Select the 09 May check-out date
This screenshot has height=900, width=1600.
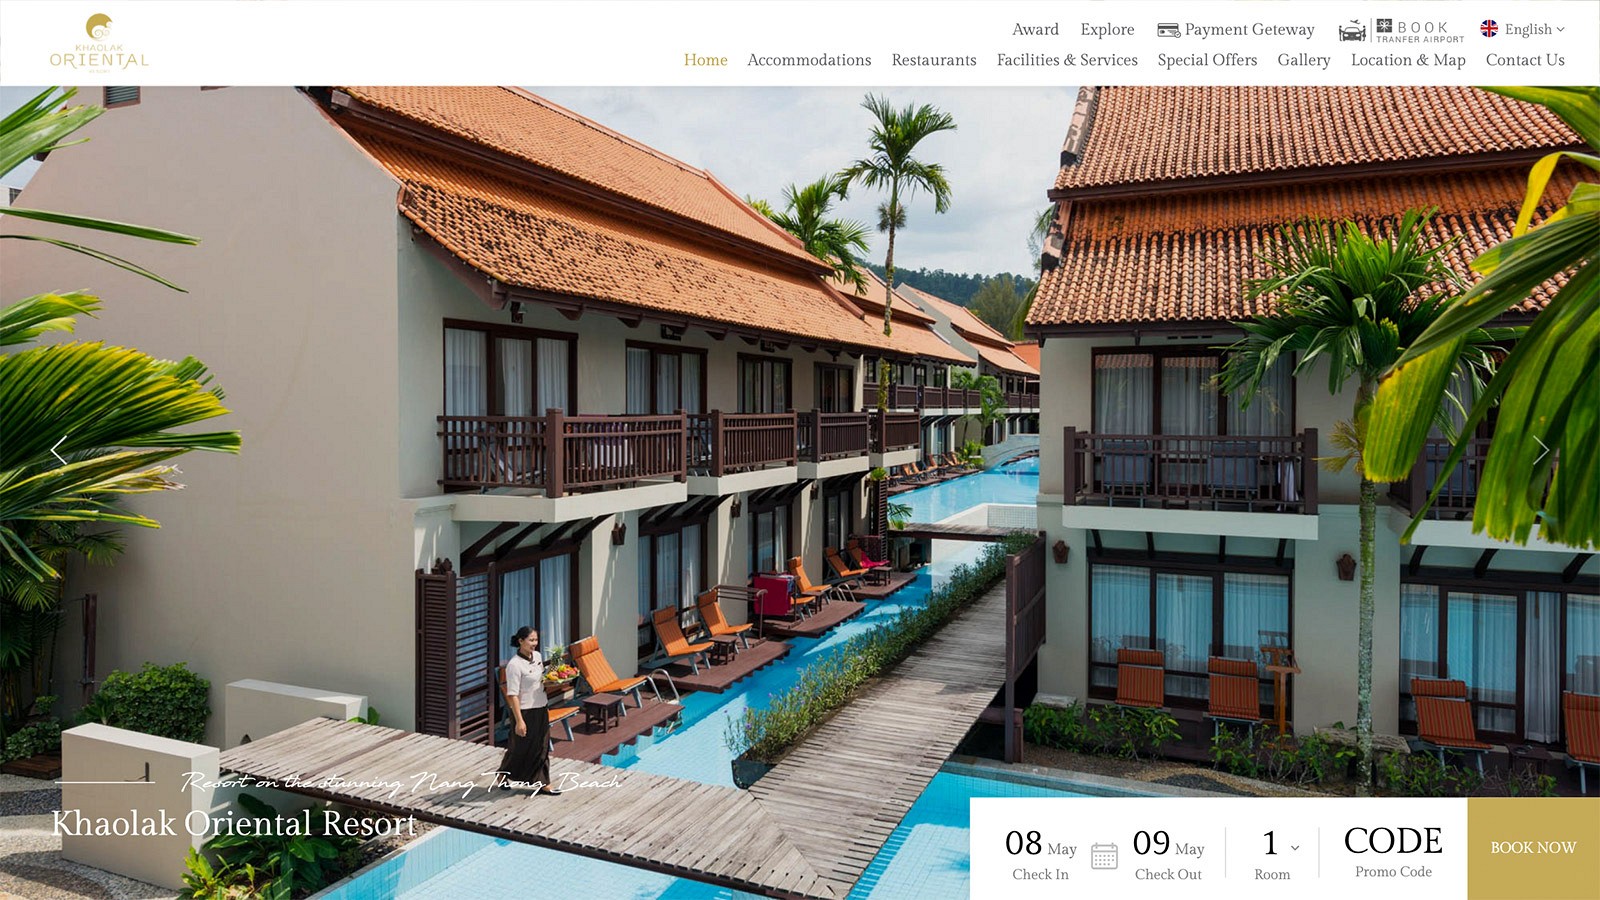point(1168,854)
